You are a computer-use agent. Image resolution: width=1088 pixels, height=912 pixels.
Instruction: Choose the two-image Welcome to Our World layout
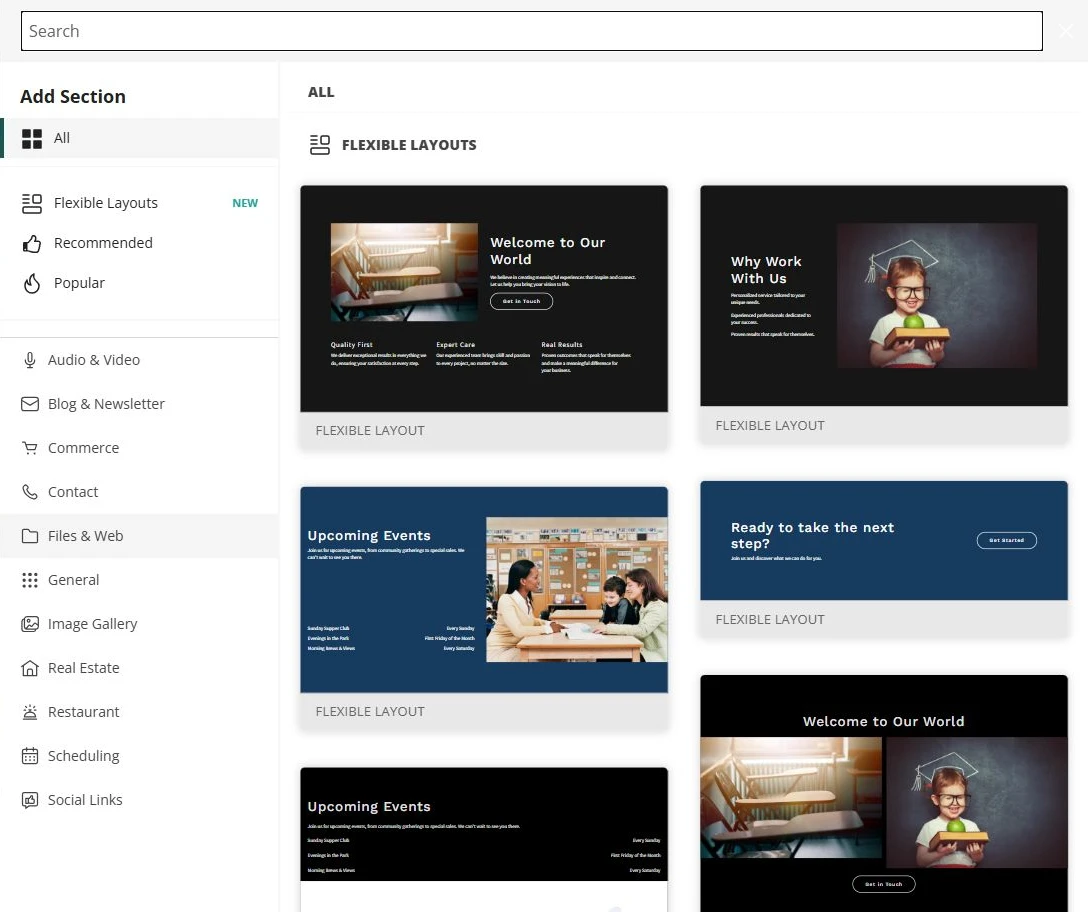click(884, 793)
